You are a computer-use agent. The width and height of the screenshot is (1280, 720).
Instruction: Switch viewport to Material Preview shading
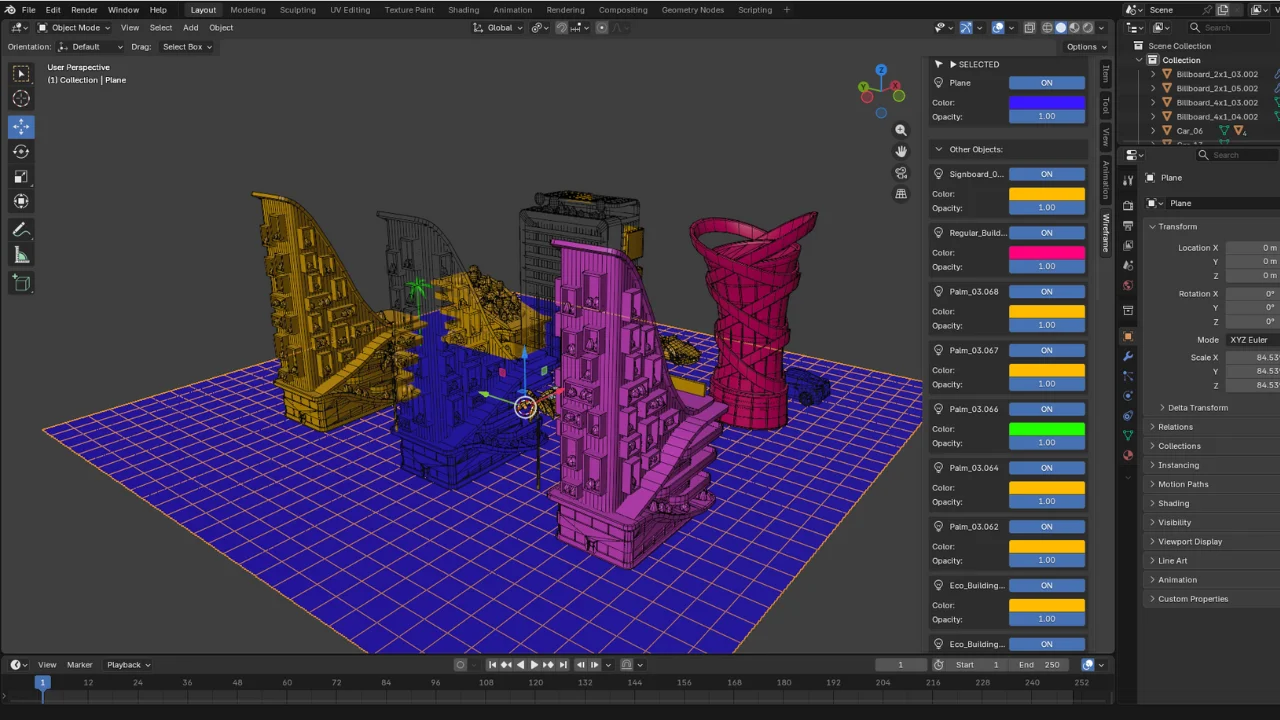click(x=1073, y=27)
